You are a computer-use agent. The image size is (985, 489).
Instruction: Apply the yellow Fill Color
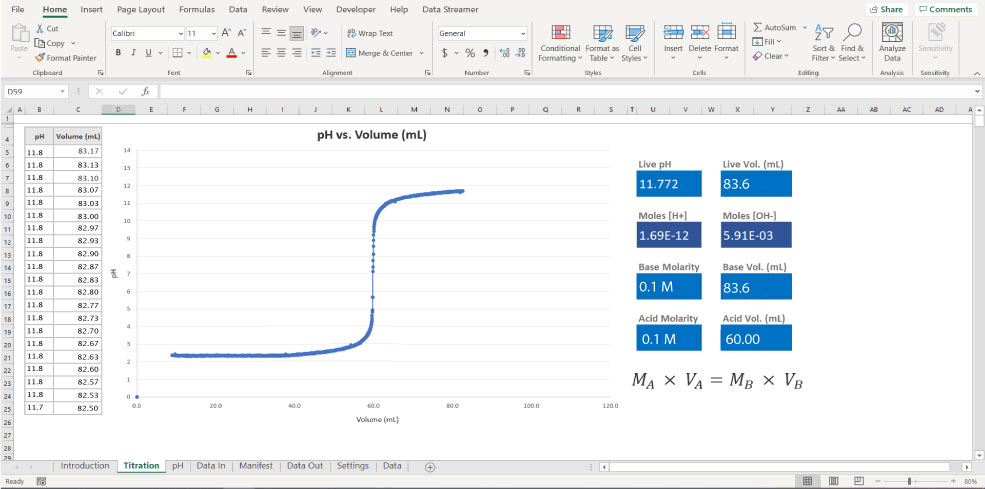coord(207,53)
